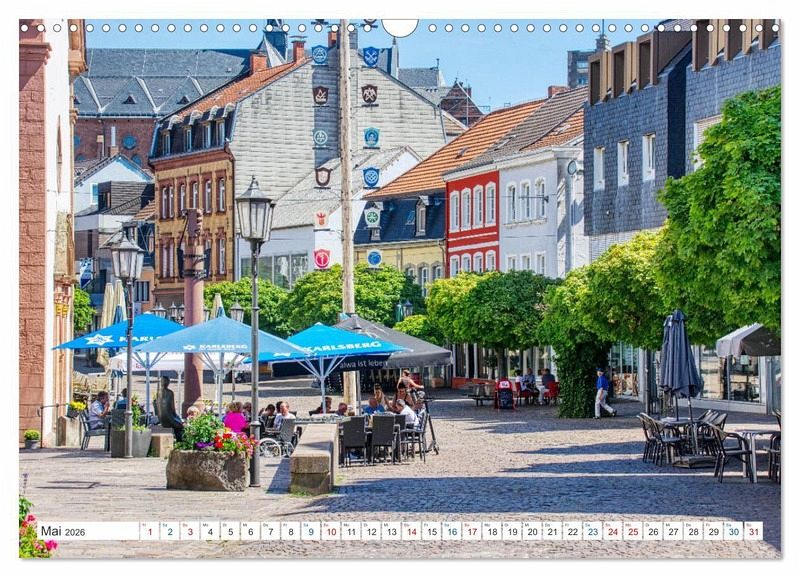Select day 29 in the calendar strip
The width and height of the screenshot is (800, 577).
(714, 531)
